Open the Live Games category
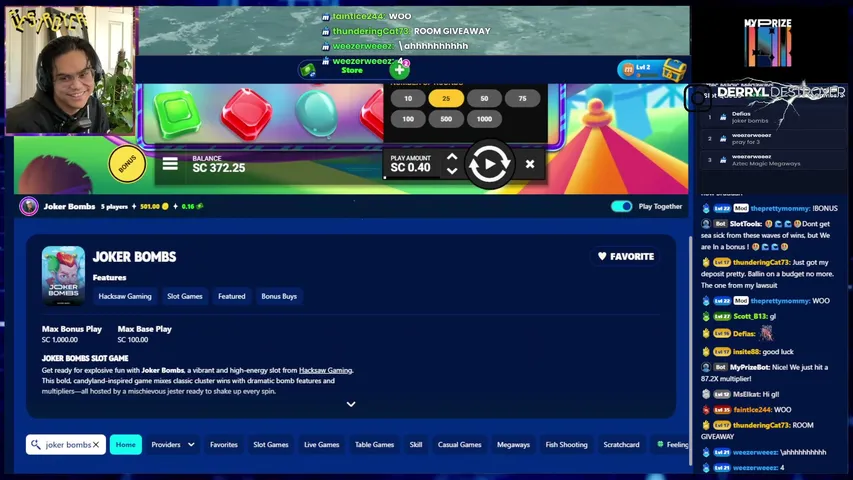 pos(322,445)
